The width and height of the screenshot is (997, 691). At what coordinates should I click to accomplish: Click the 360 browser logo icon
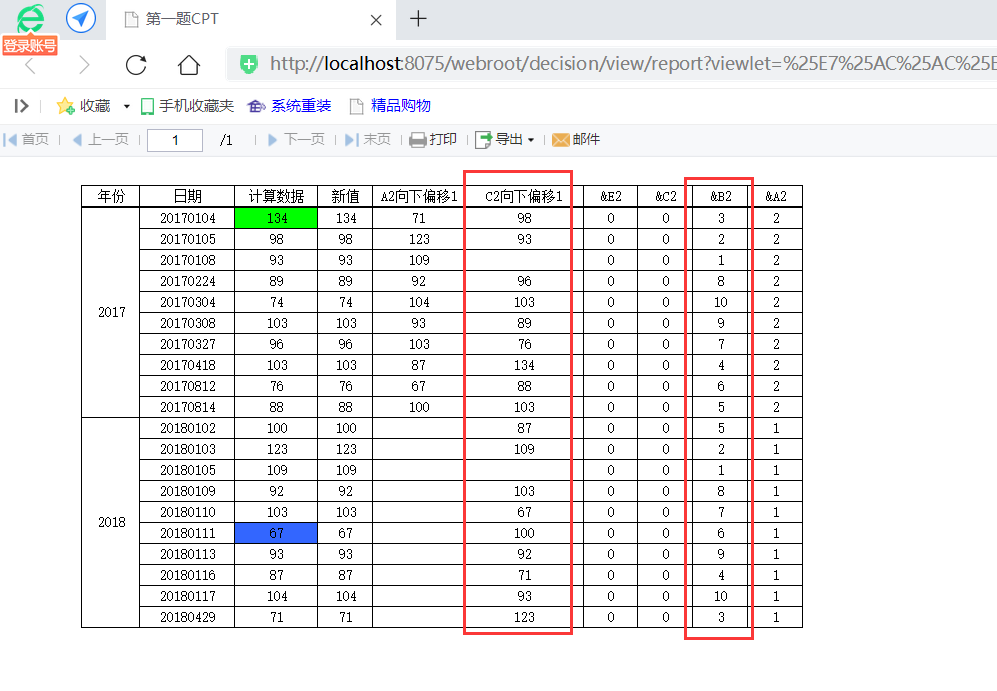(30, 18)
